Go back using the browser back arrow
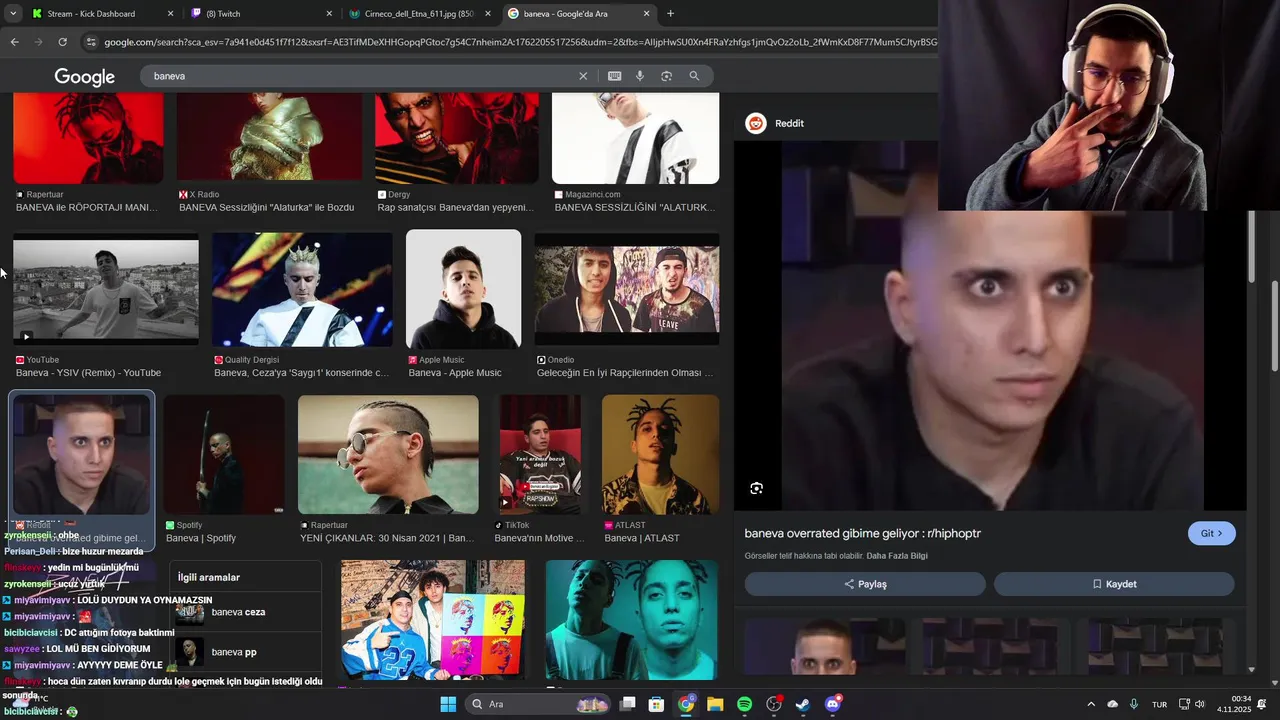 coord(14,42)
